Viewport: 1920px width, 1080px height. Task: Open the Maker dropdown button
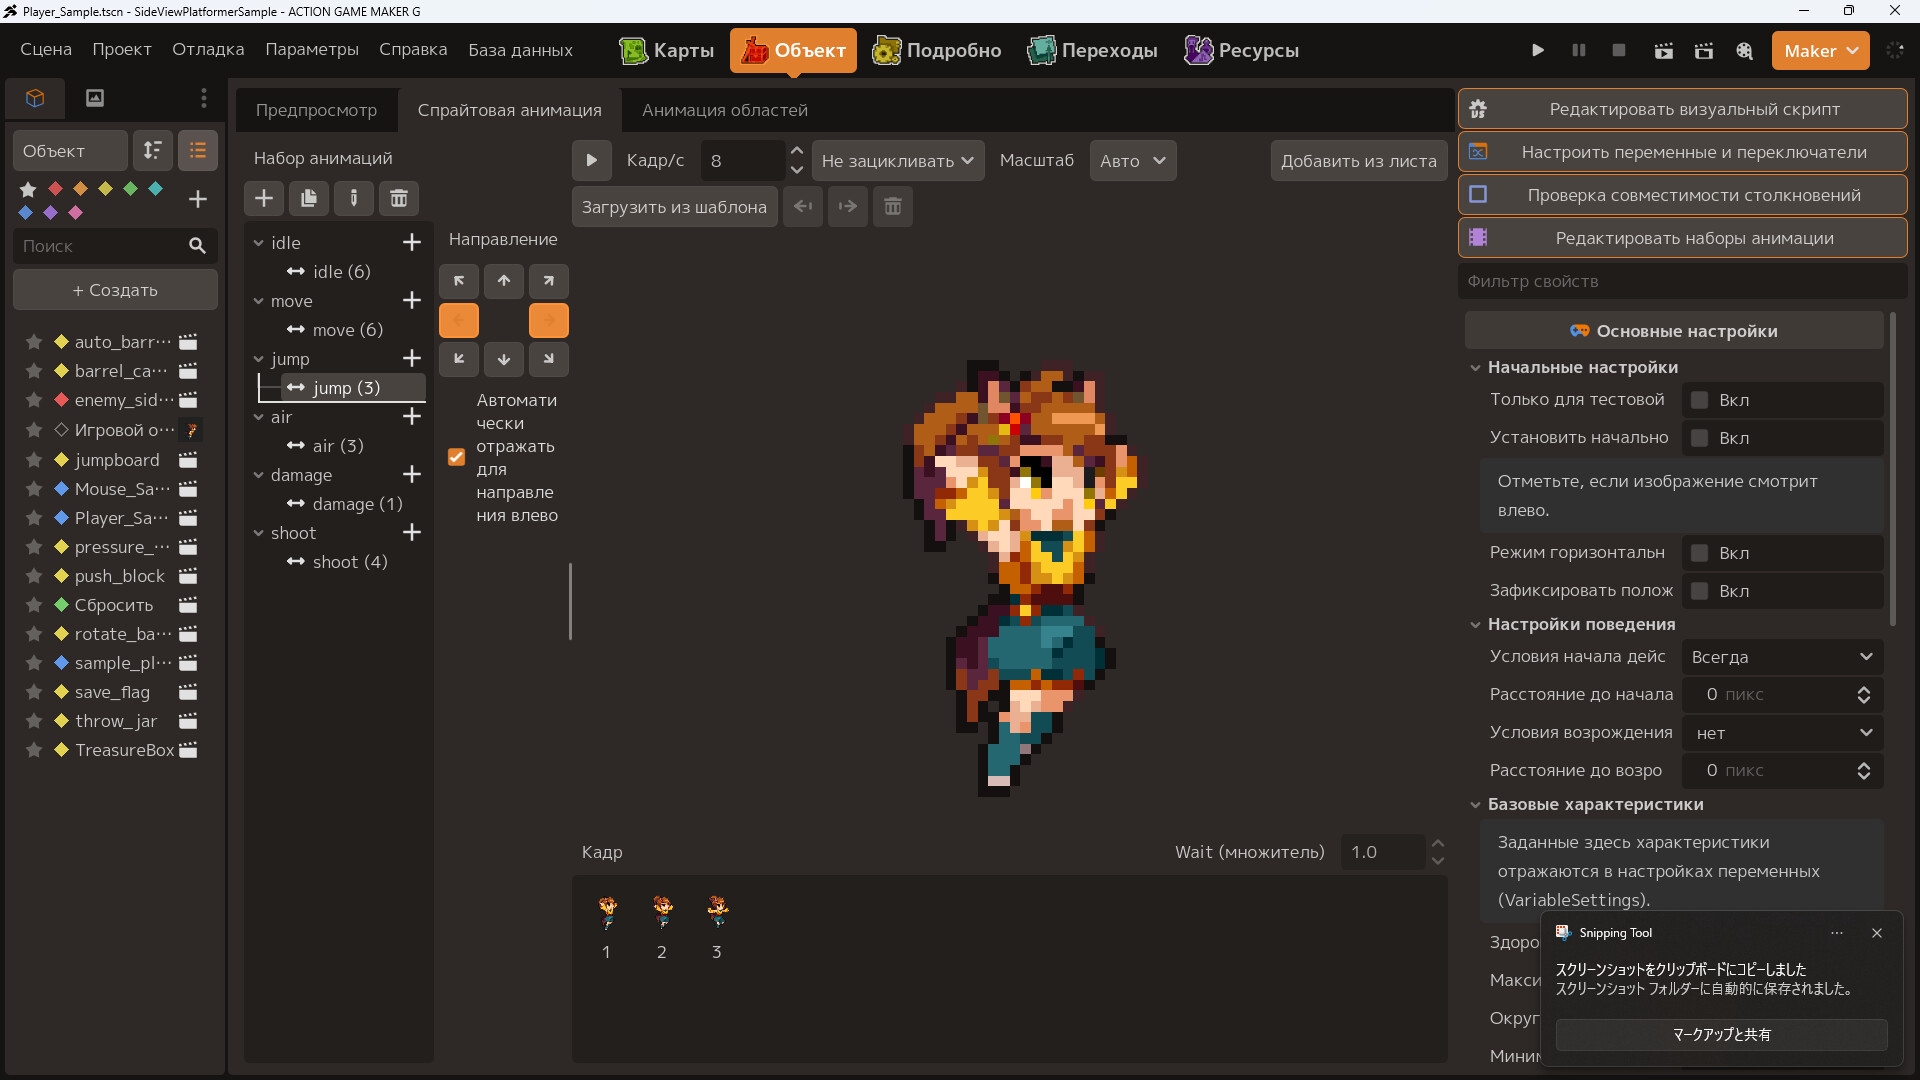(x=1821, y=50)
